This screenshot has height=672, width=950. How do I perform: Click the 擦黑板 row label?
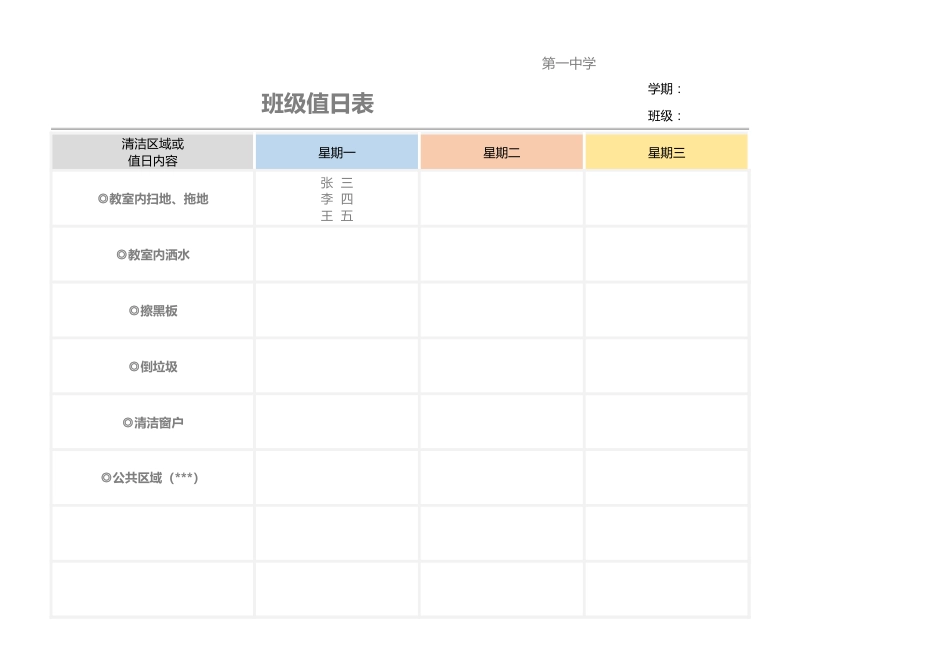[153, 311]
